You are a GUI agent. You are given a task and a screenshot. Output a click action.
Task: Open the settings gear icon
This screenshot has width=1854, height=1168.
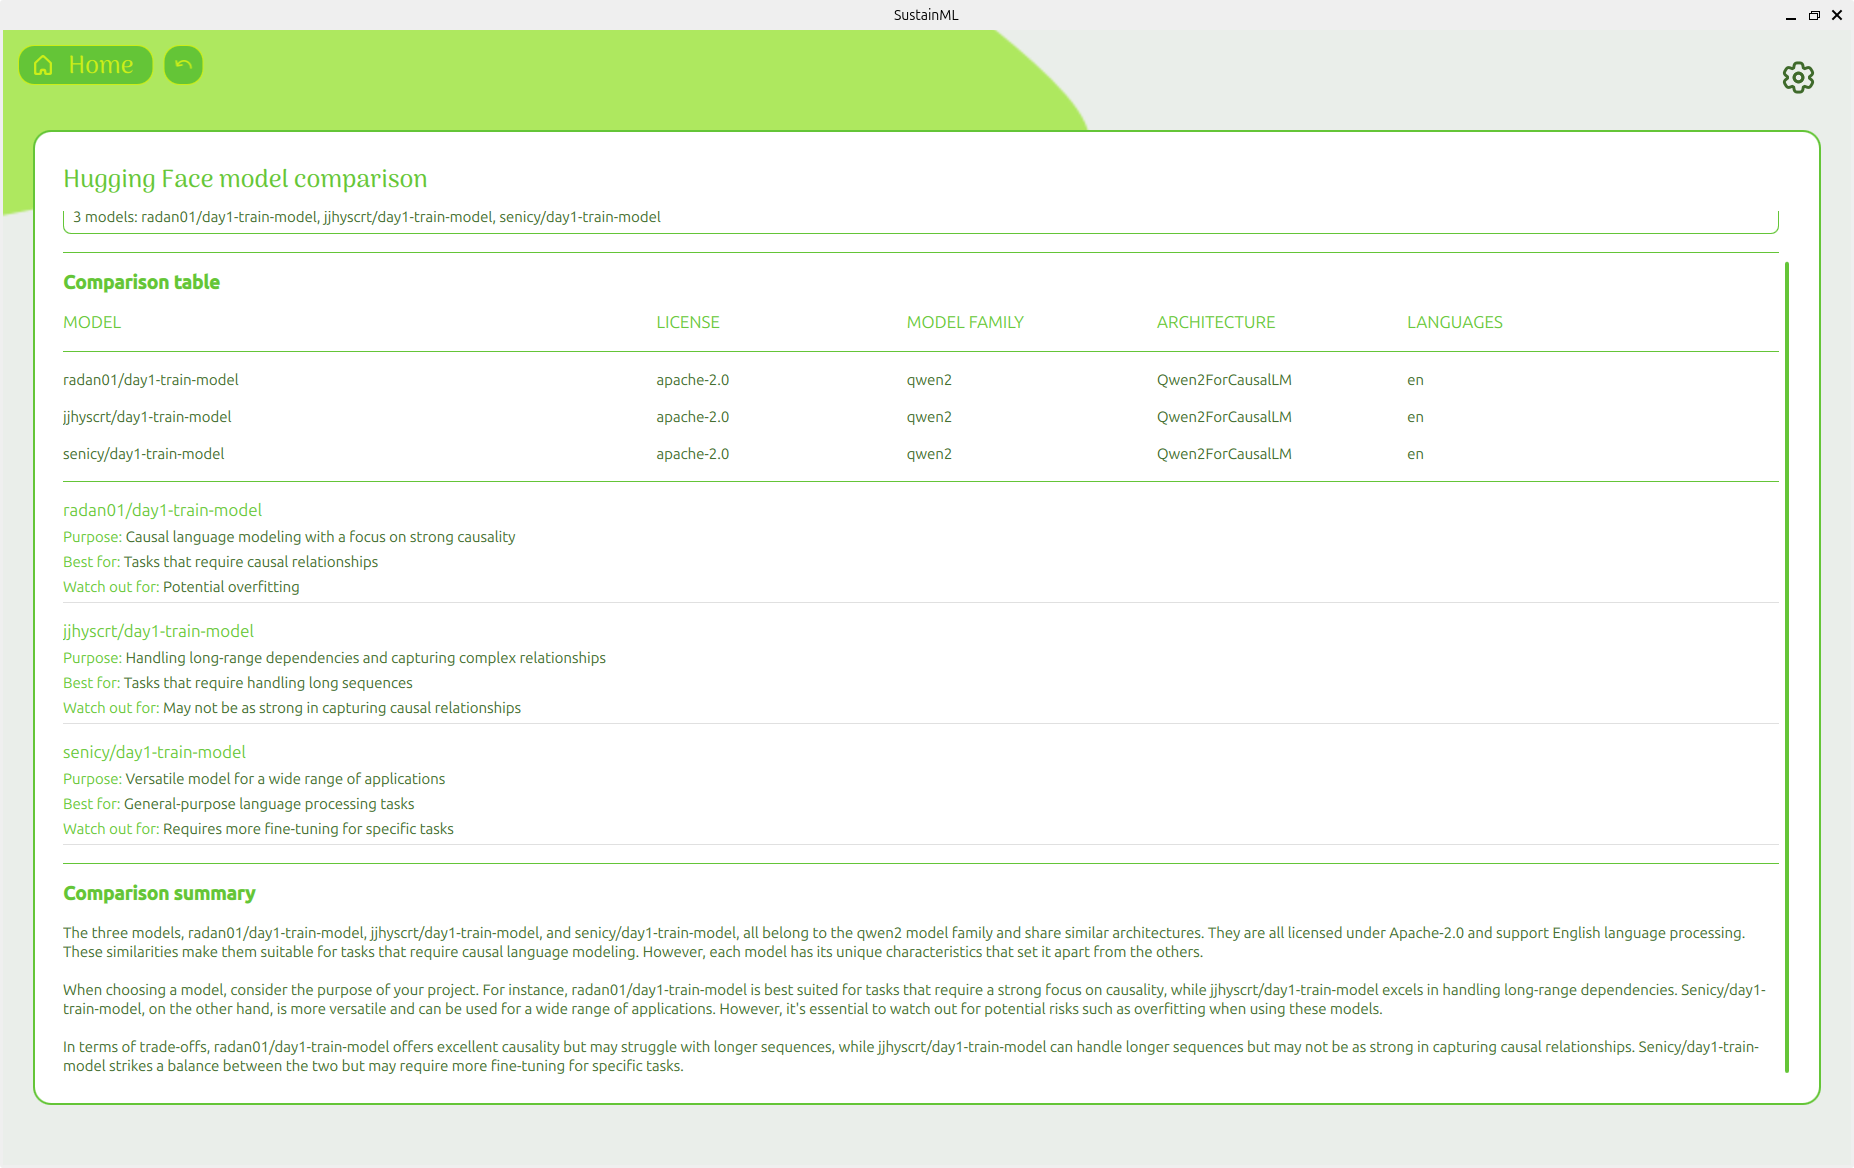pyautogui.click(x=1798, y=77)
